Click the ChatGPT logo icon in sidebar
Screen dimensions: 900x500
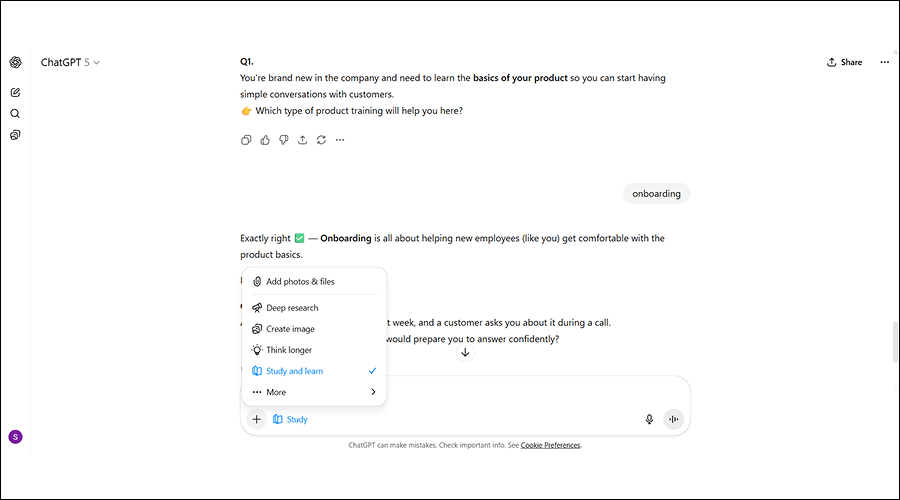point(15,62)
